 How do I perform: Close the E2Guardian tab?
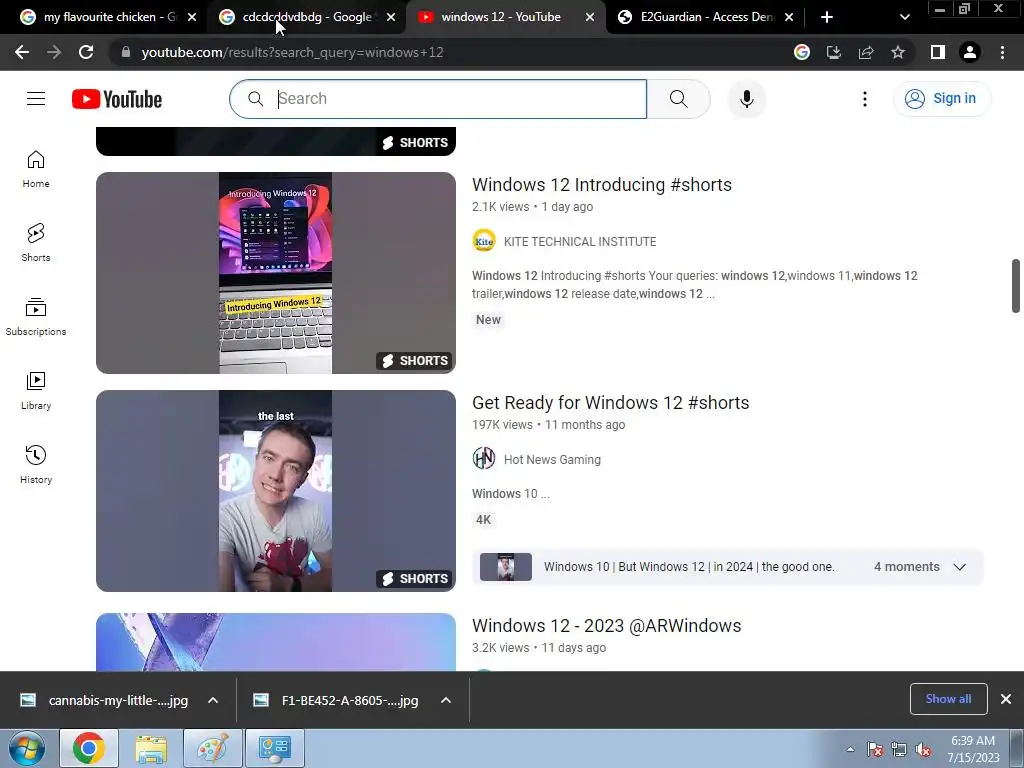click(789, 17)
